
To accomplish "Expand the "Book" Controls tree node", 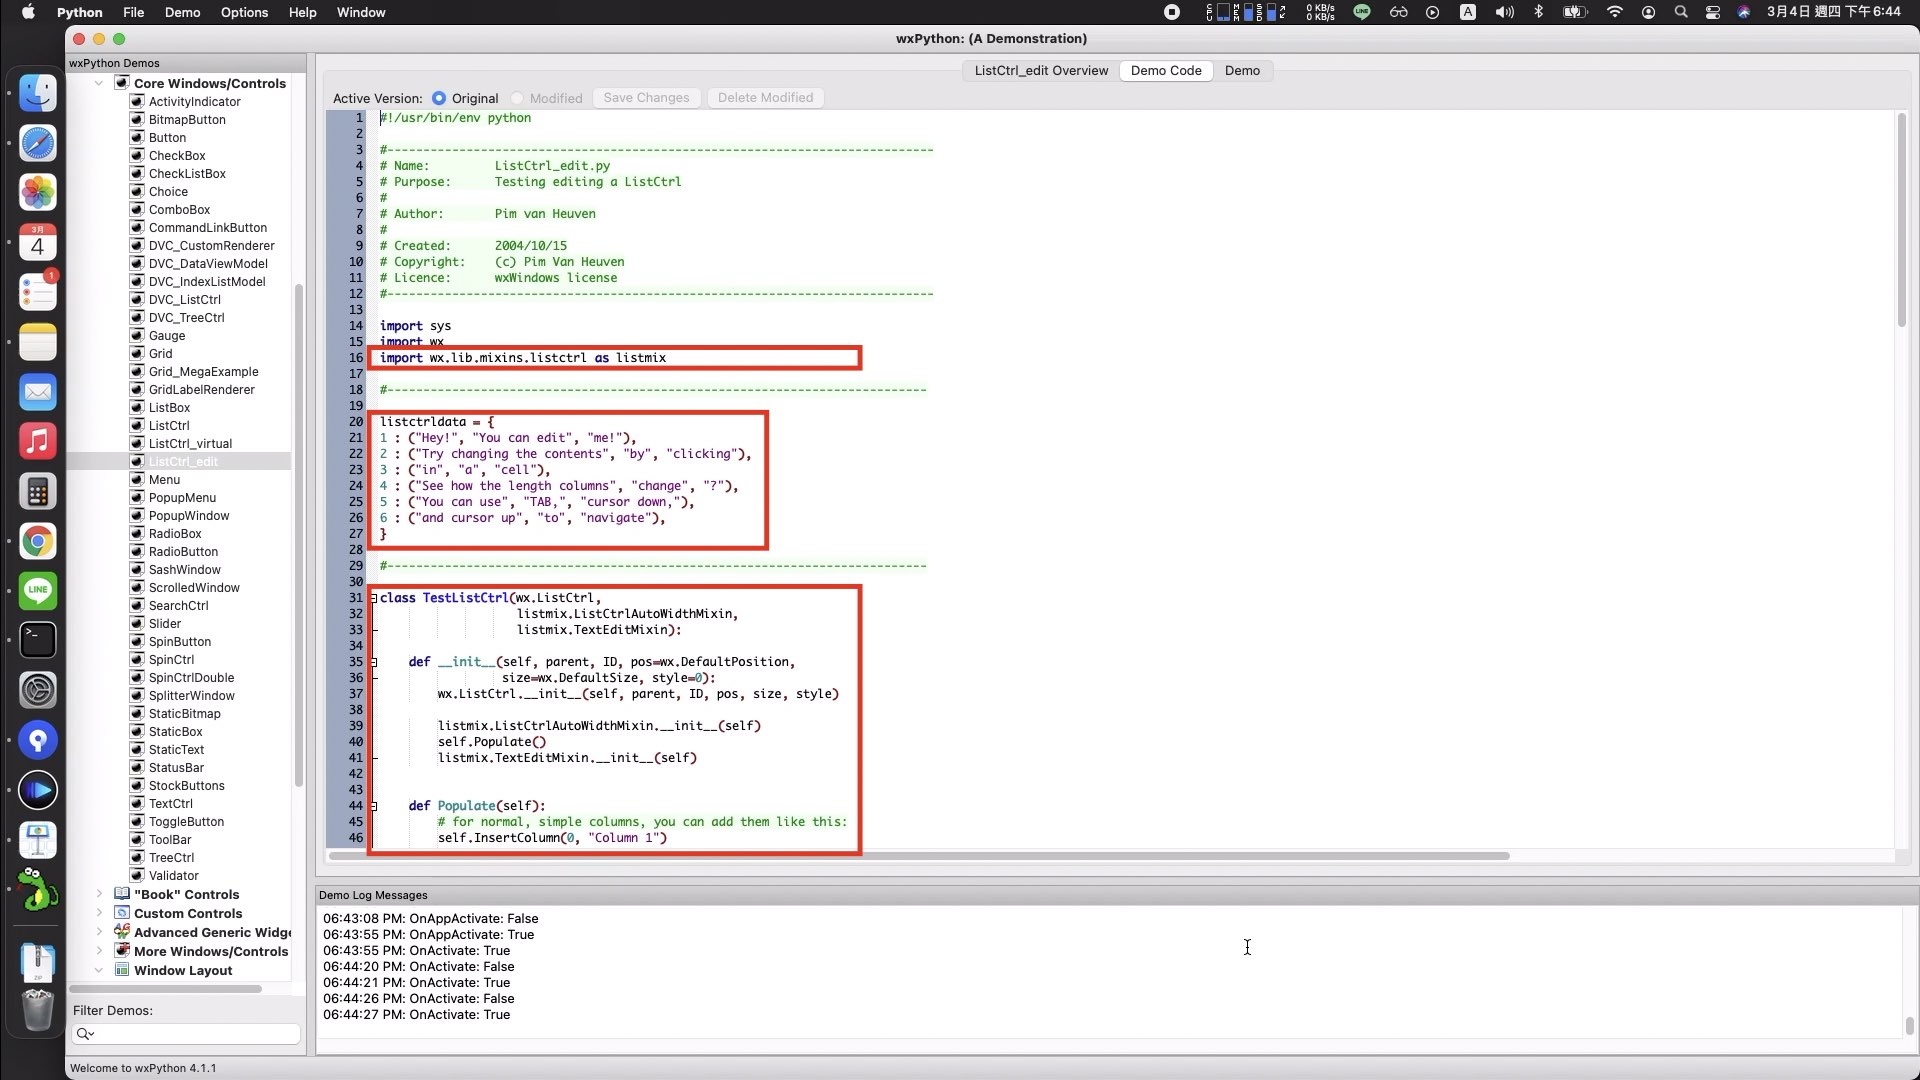I will point(99,894).
